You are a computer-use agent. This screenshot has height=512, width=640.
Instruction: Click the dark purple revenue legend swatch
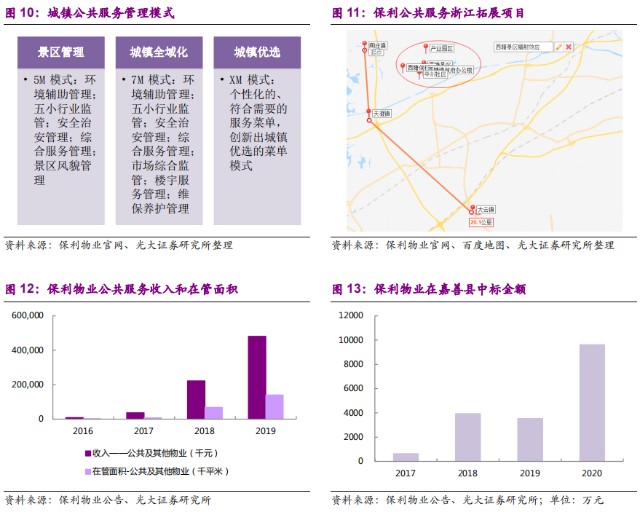tap(88, 453)
